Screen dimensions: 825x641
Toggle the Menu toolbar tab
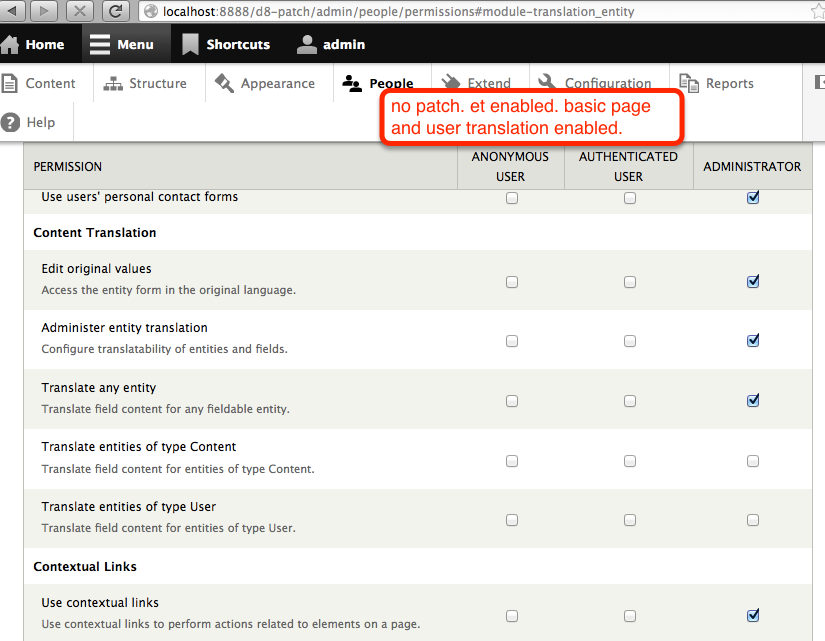(x=126, y=44)
